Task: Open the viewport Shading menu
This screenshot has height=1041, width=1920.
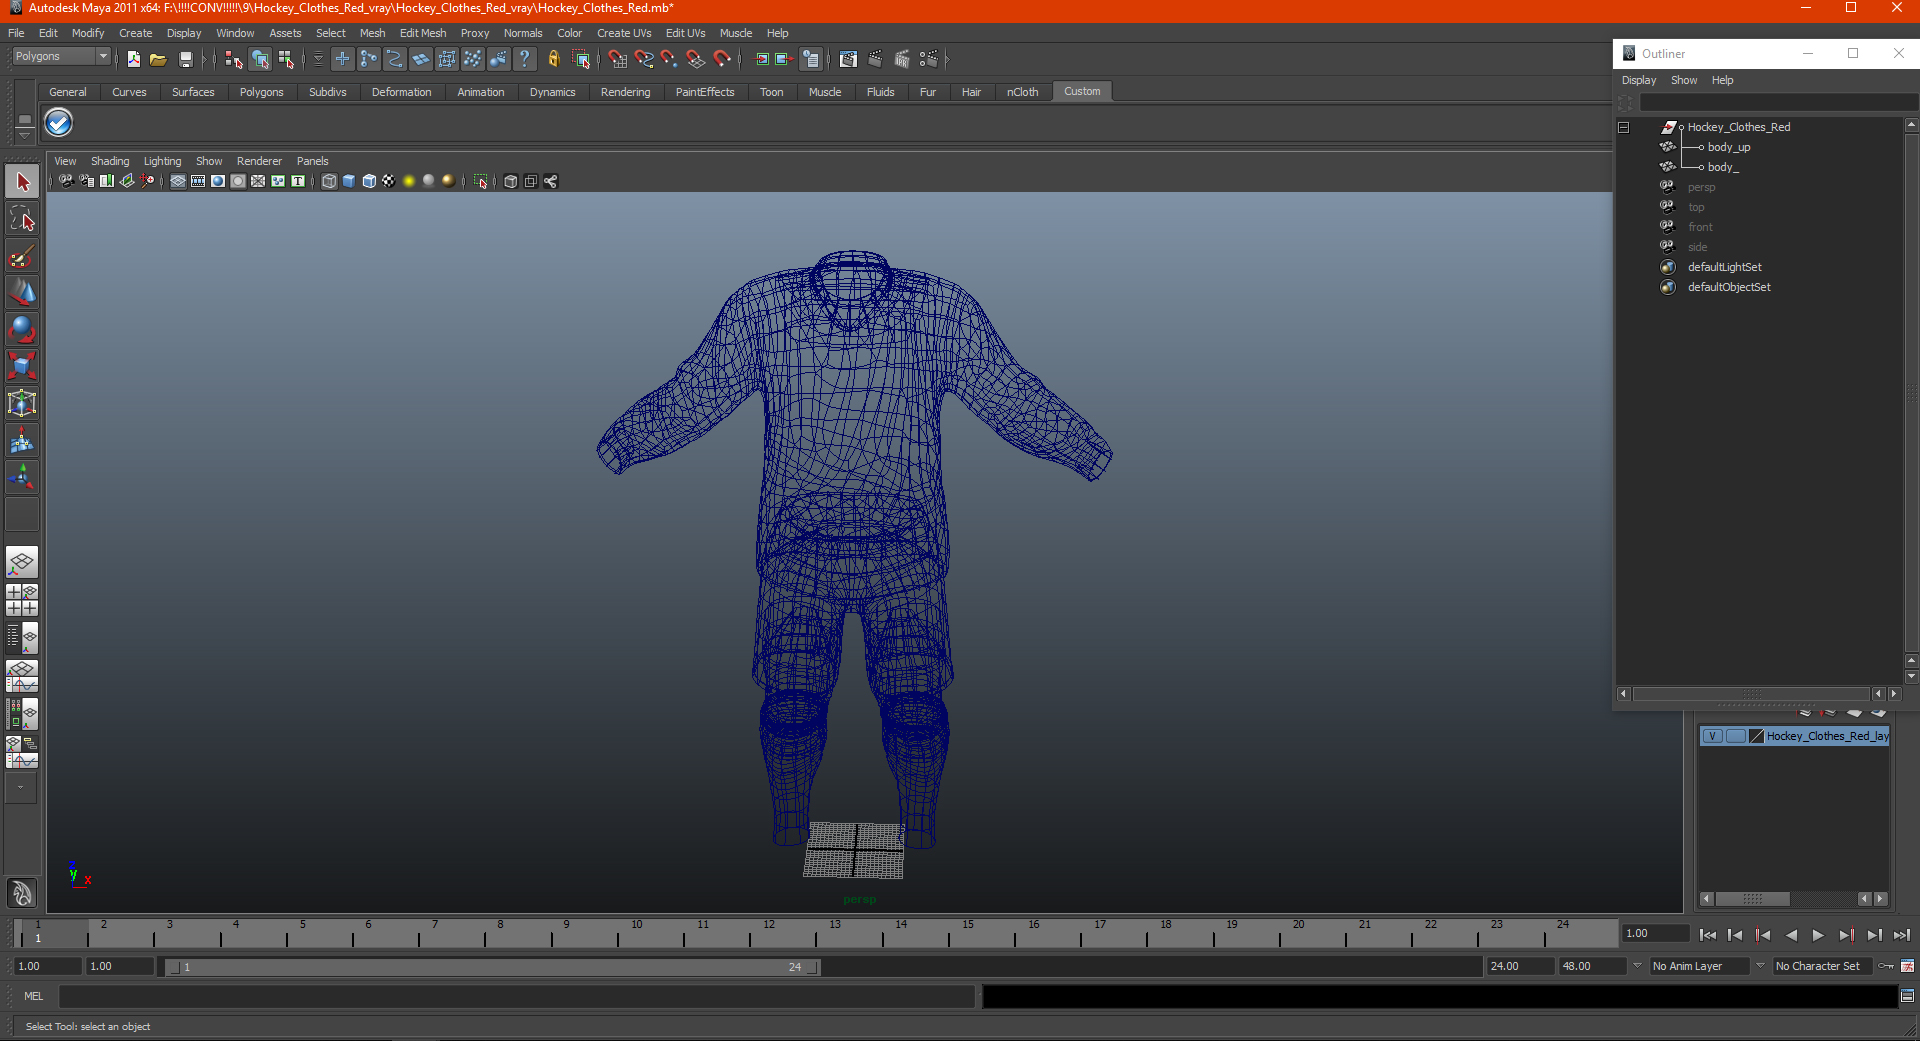Action: [110, 161]
